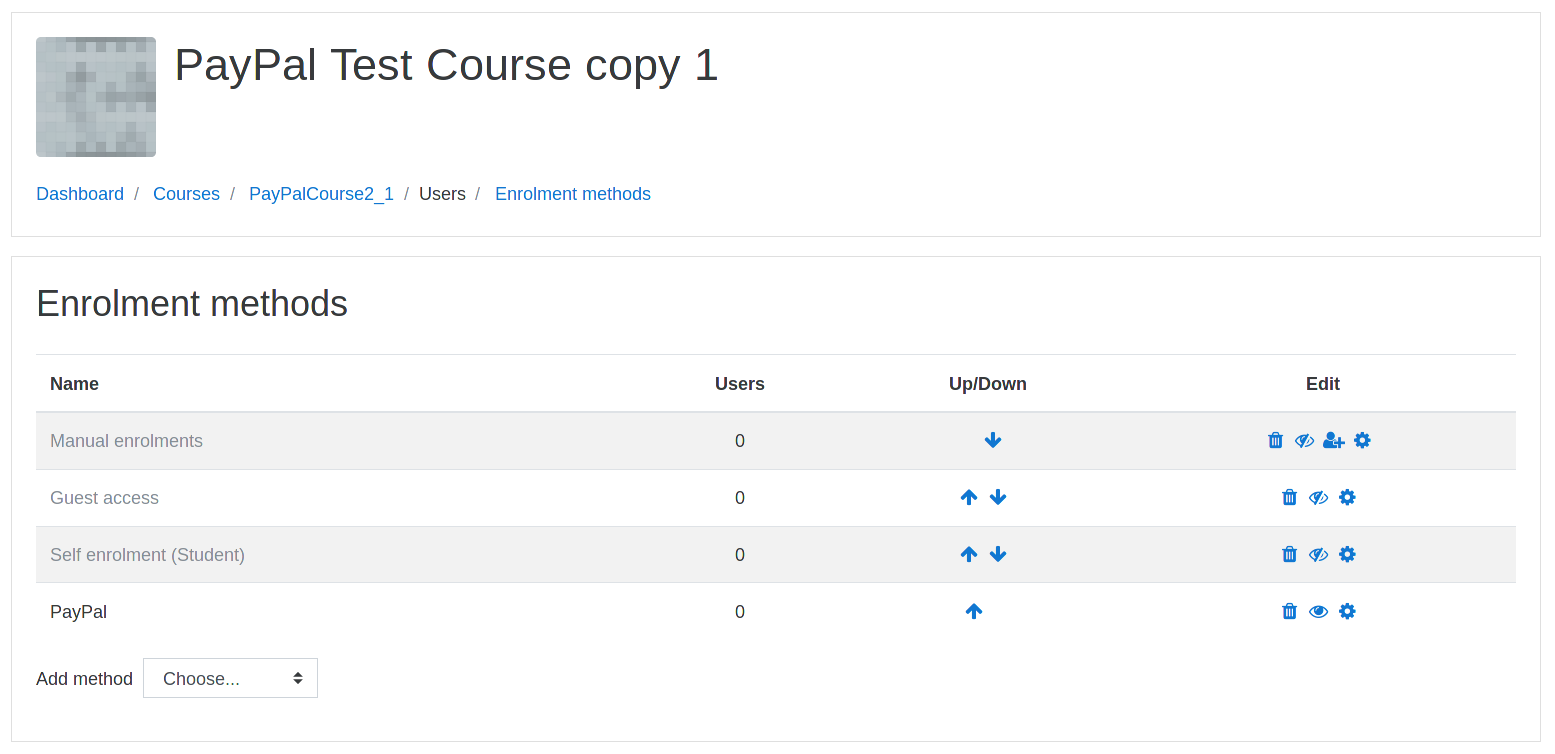This screenshot has height=754, width=1555.
Task: Click the Users column header
Action: click(x=740, y=384)
